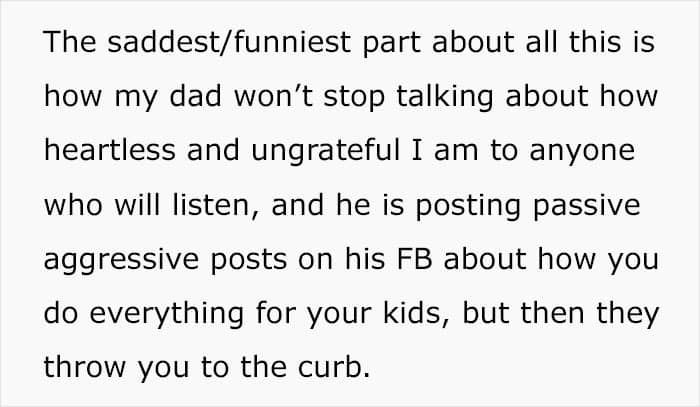The width and height of the screenshot is (700, 407).
Task: Click the word "dad"
Action: [196, 96]
